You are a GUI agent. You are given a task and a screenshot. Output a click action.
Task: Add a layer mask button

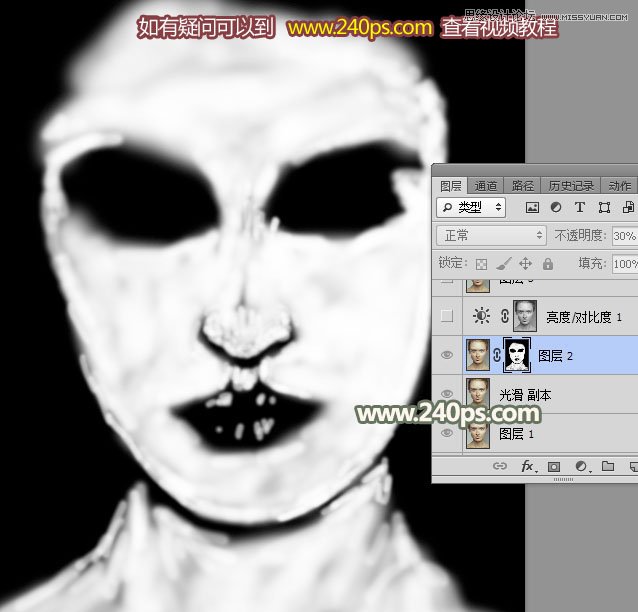[553, 467]
